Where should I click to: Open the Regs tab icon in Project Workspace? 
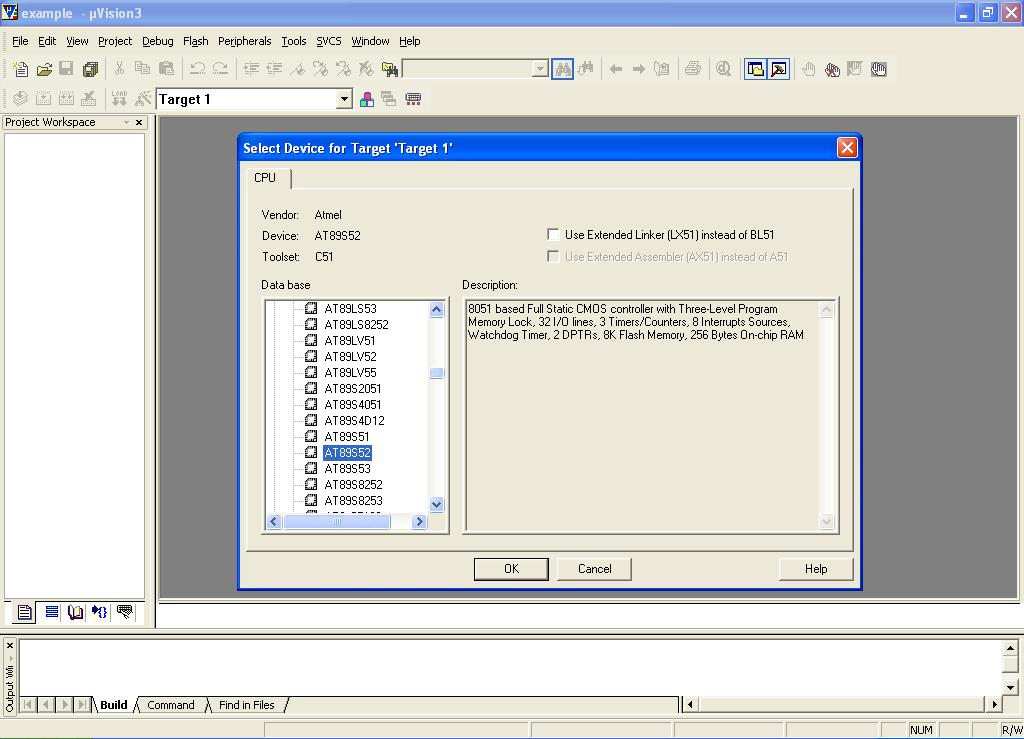pyautogui.click(x=51, y=612)
